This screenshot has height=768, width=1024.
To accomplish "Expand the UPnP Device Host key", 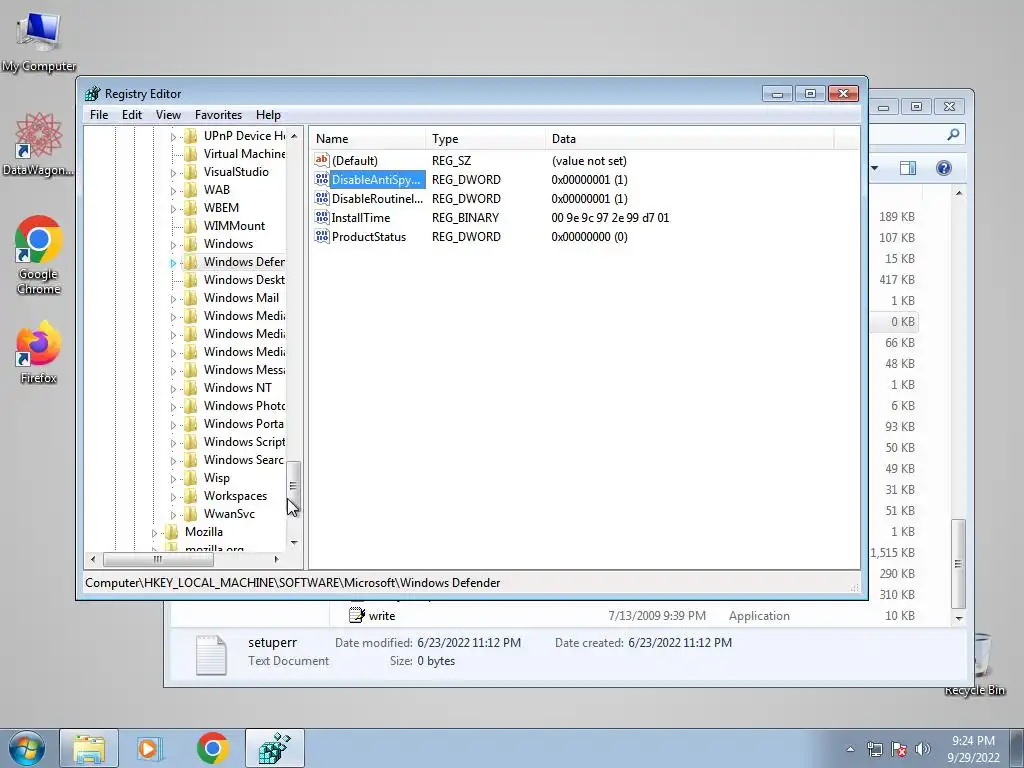I will 173,136.
